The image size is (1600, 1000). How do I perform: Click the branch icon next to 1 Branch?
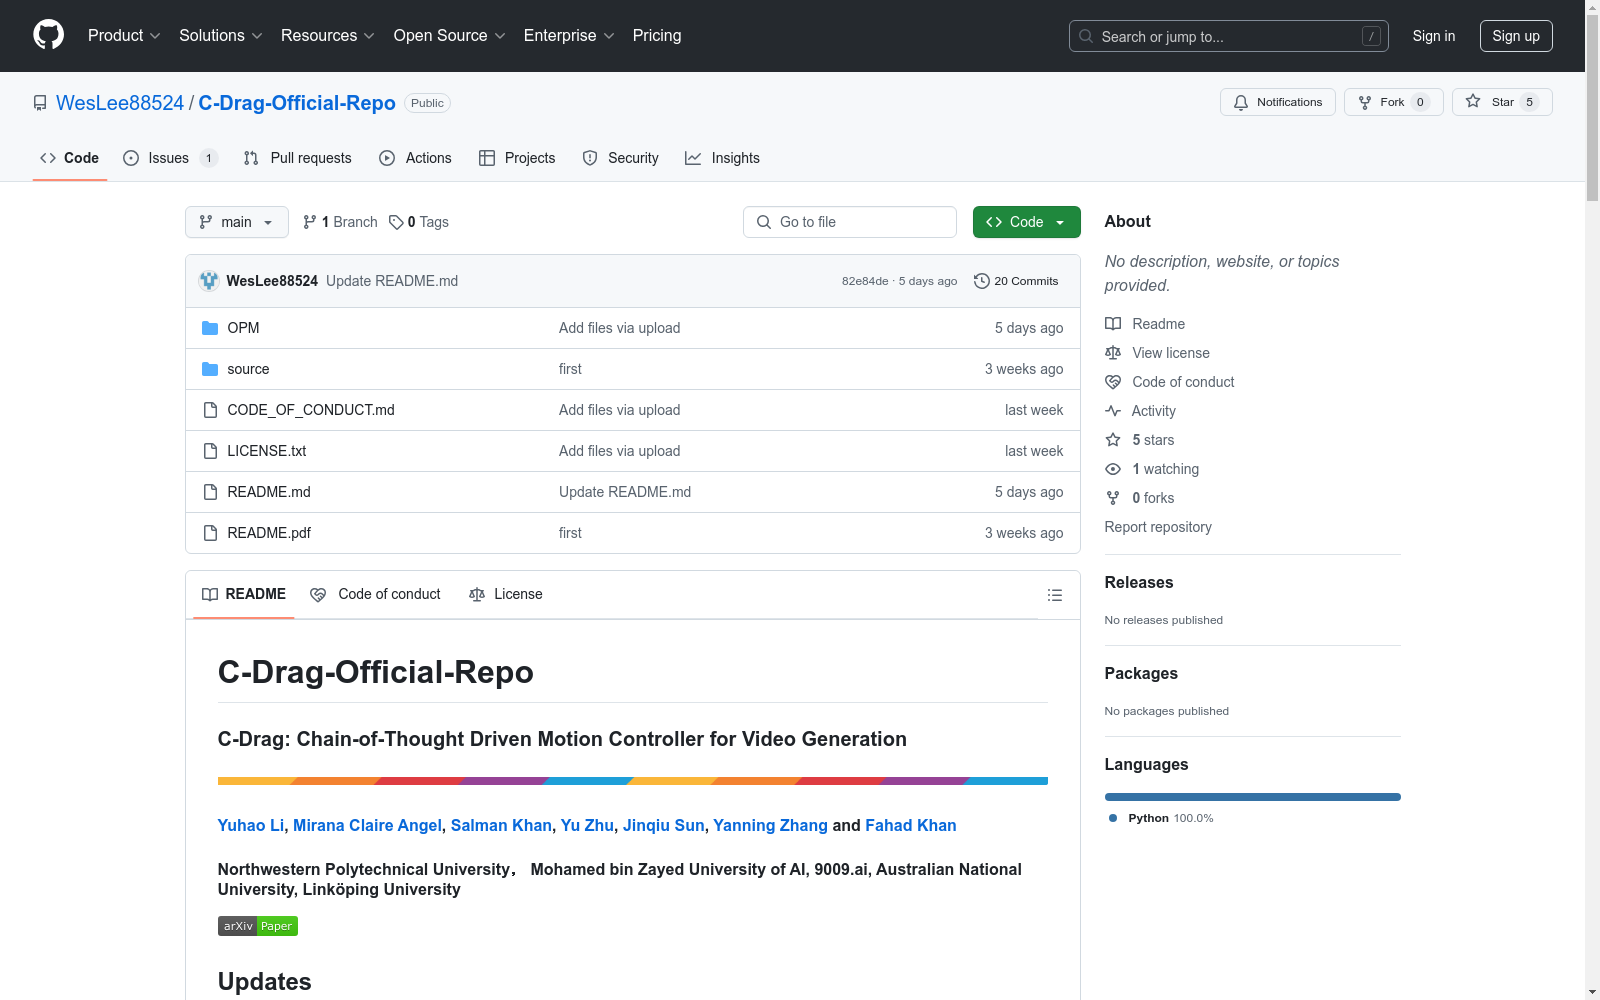(x=310, y=222)
